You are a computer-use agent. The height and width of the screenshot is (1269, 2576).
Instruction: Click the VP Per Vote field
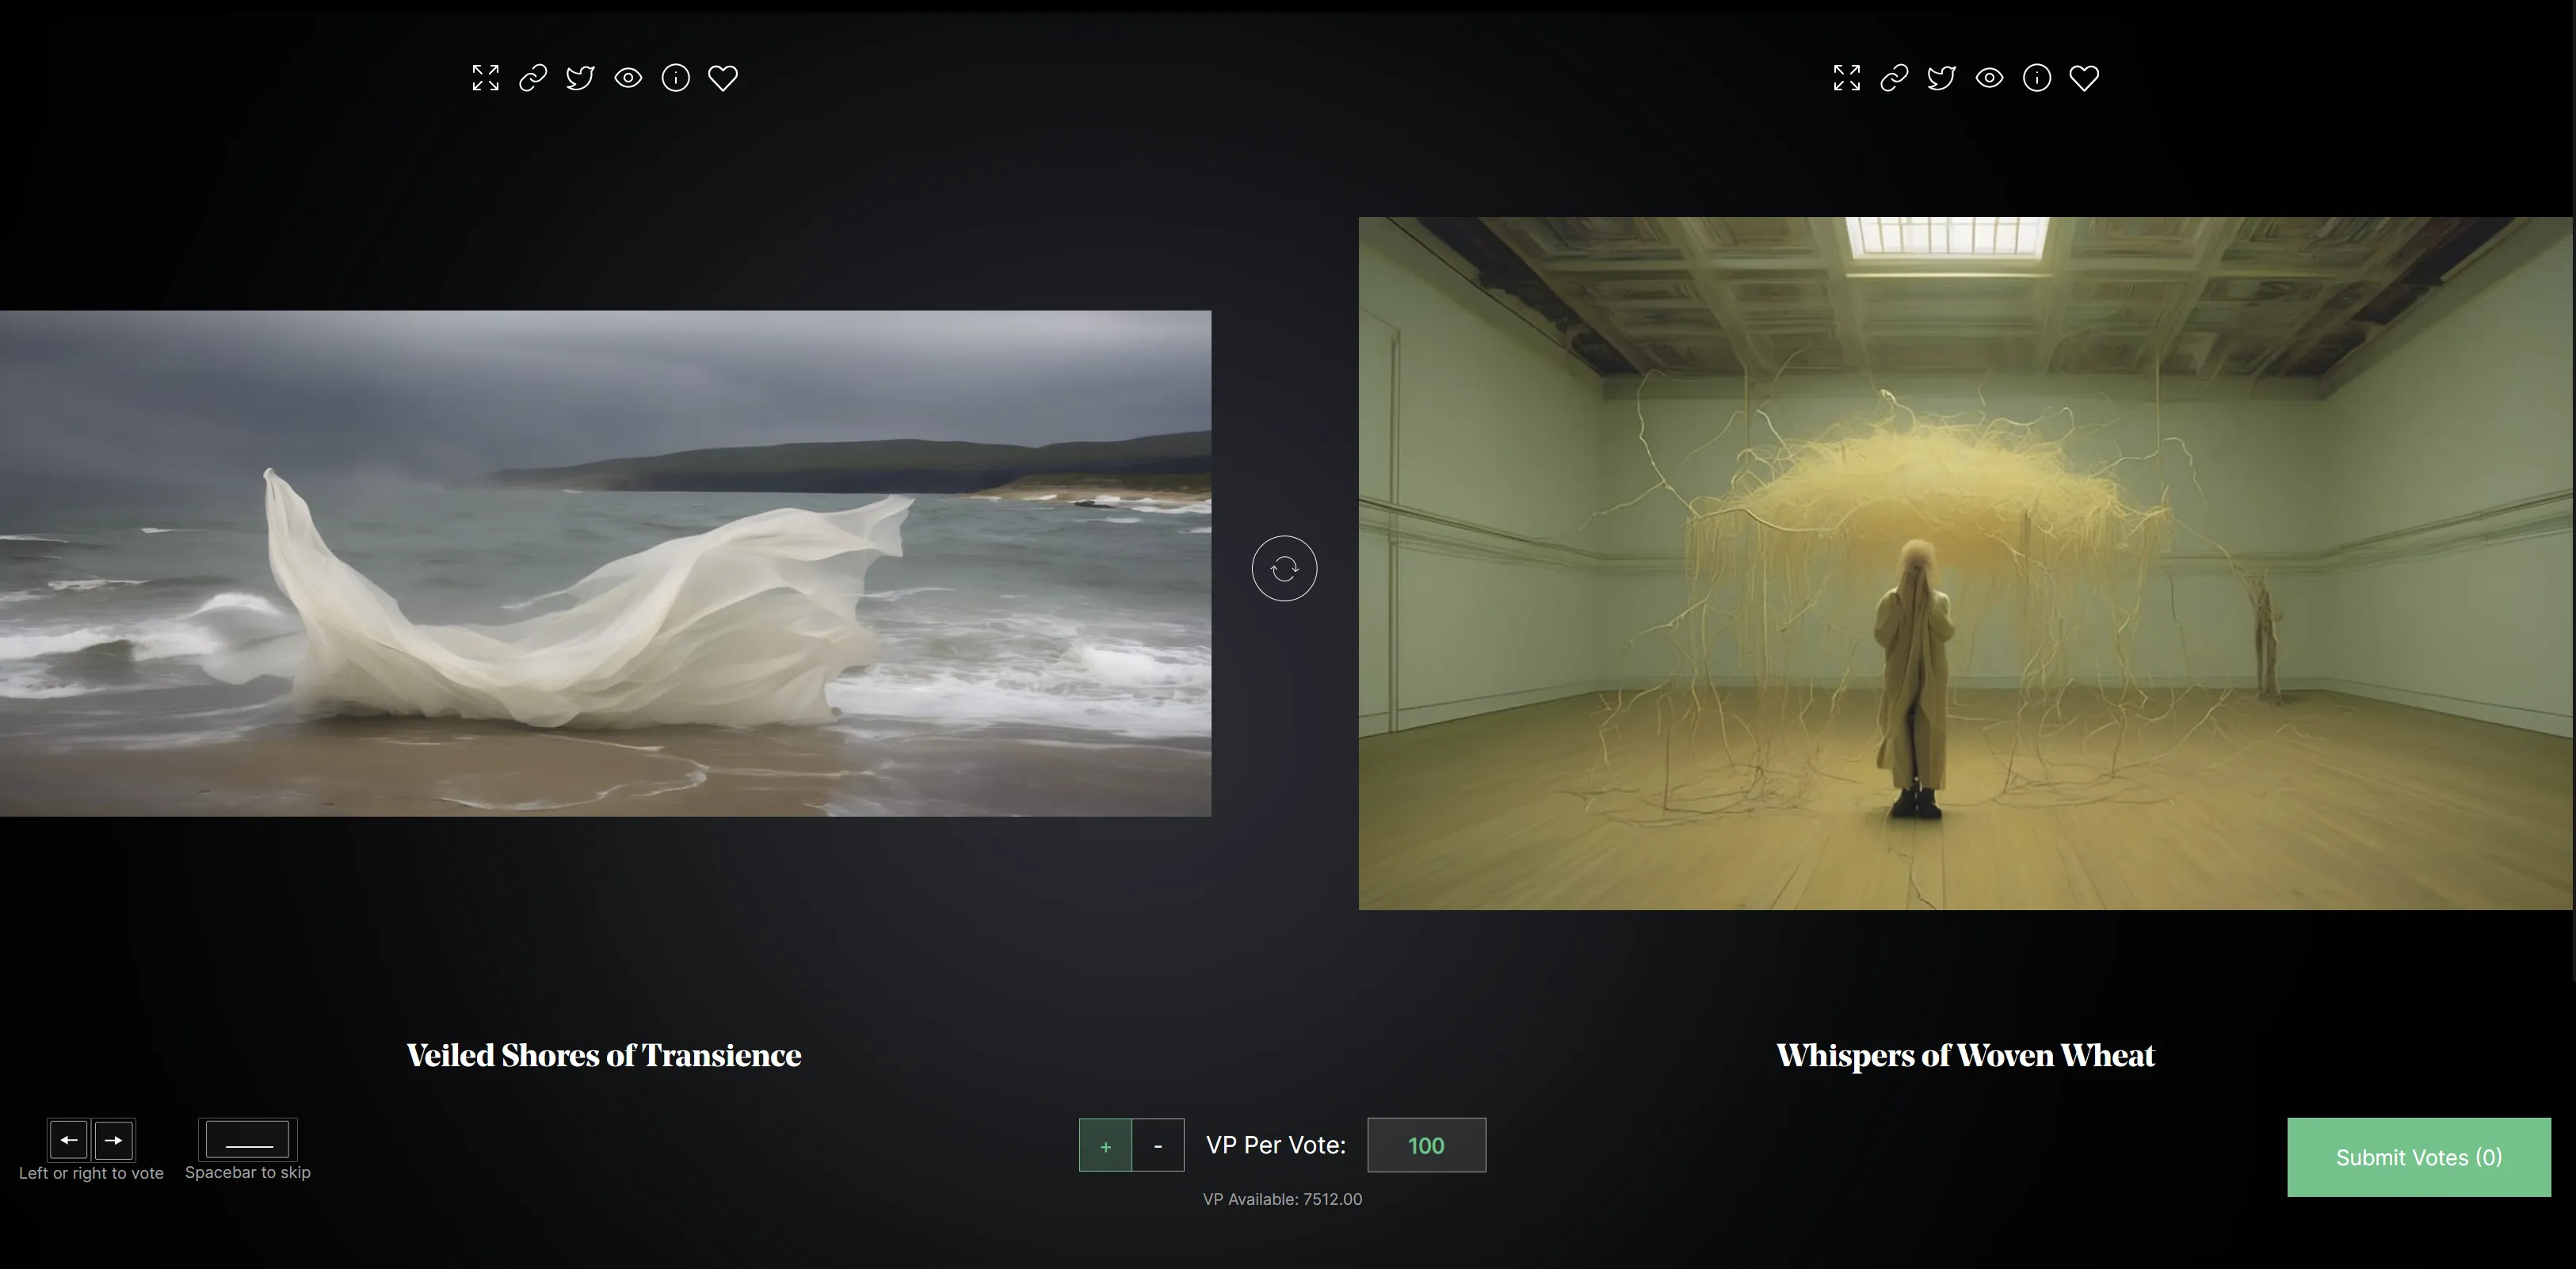click(1426, 1146)
